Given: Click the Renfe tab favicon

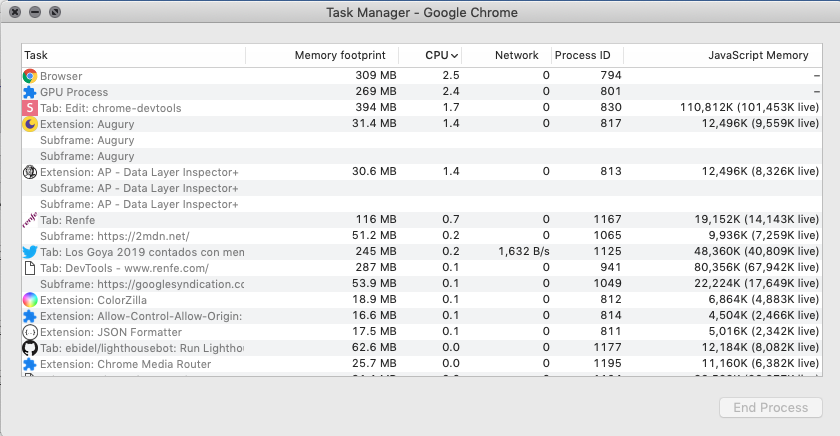Looking at the screenshot, I should pos(30,220).
